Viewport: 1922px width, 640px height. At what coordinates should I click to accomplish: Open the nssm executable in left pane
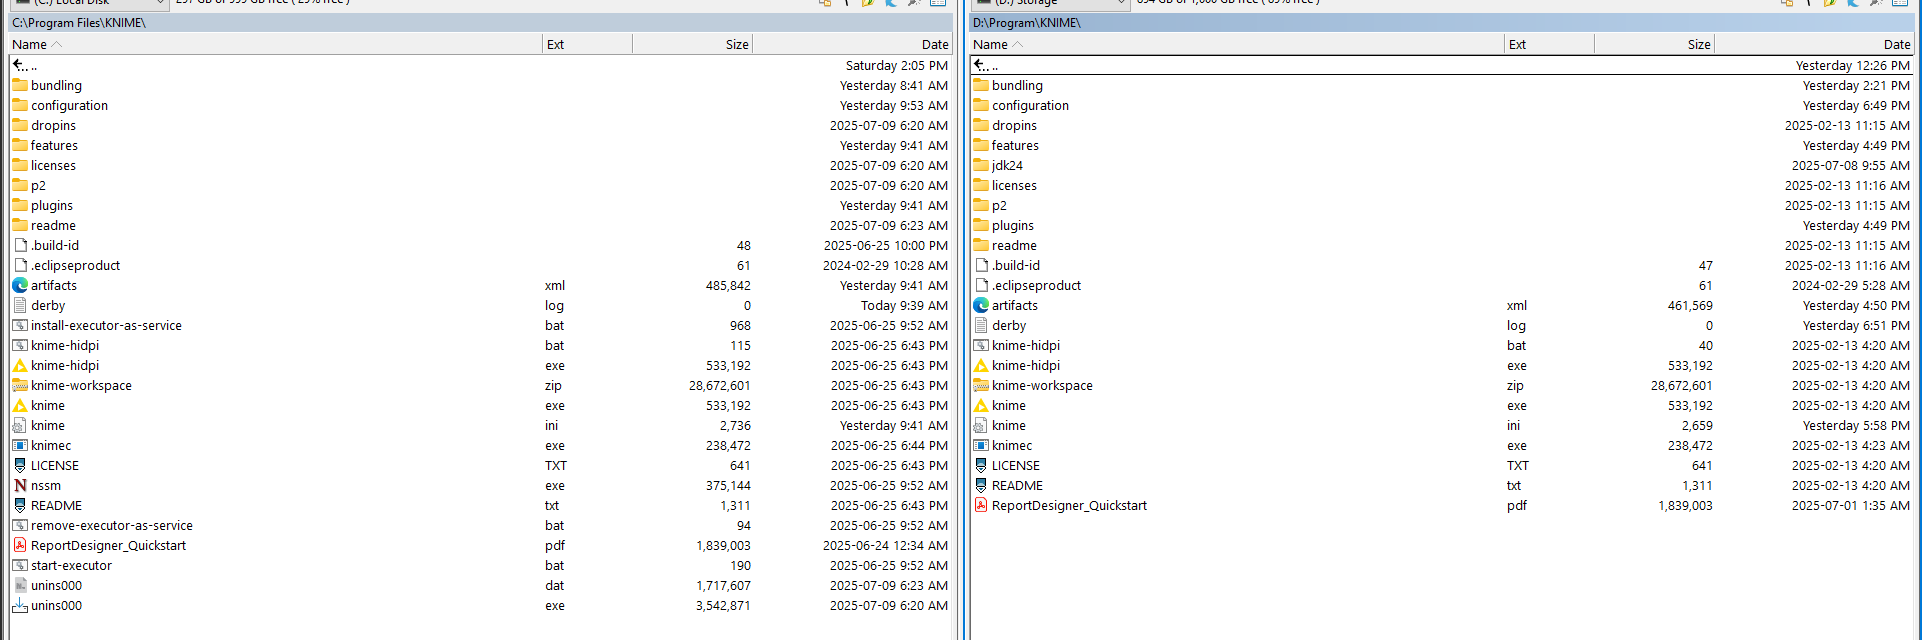pyautogui.click(x=45, y=486)
